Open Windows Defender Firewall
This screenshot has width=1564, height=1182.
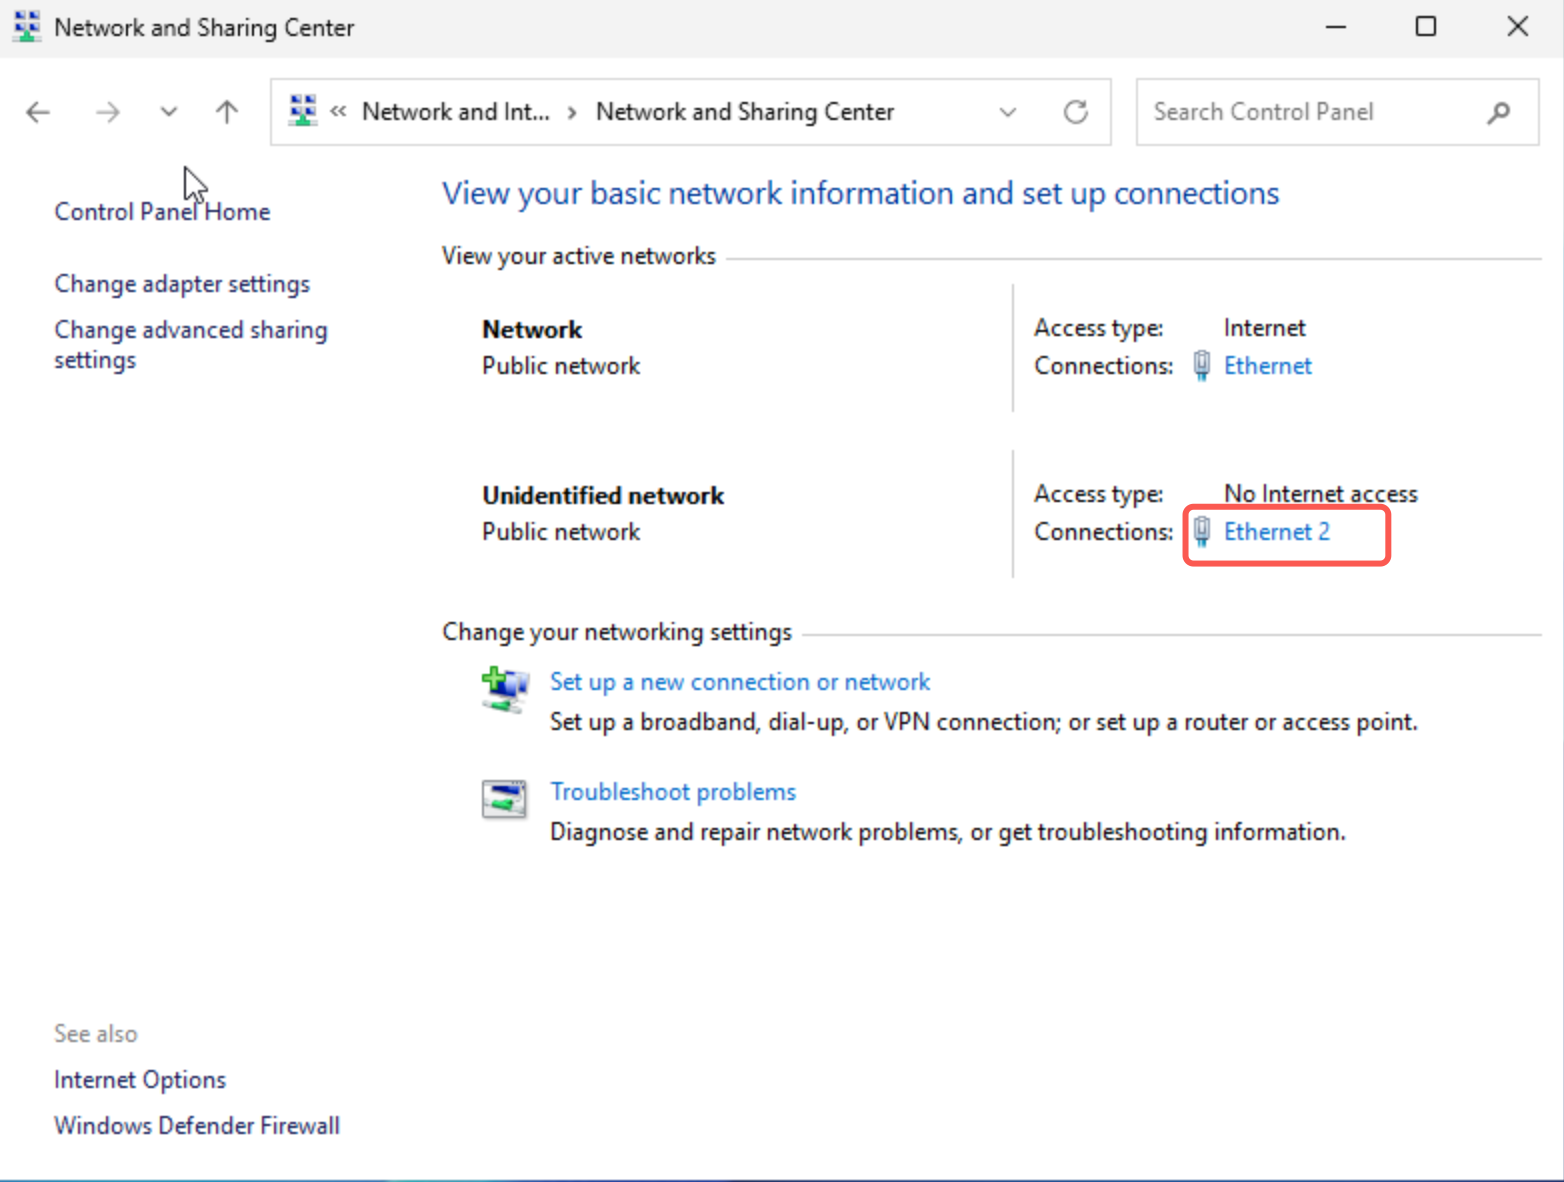tap(197, 1126)
